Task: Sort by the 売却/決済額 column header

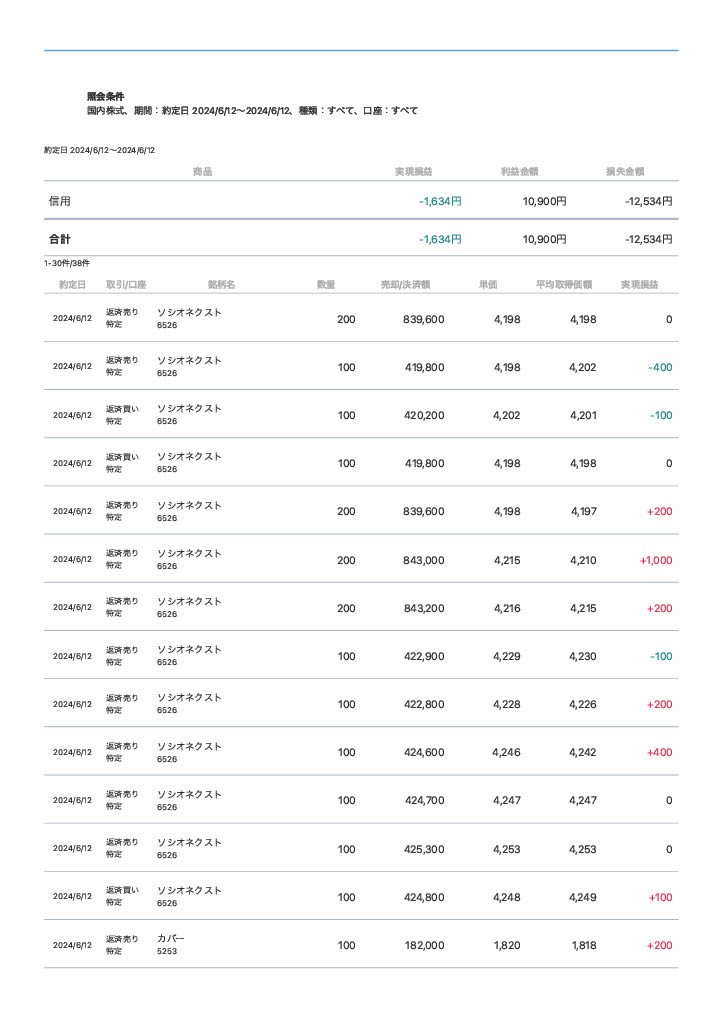Action: tap(405, 285)
